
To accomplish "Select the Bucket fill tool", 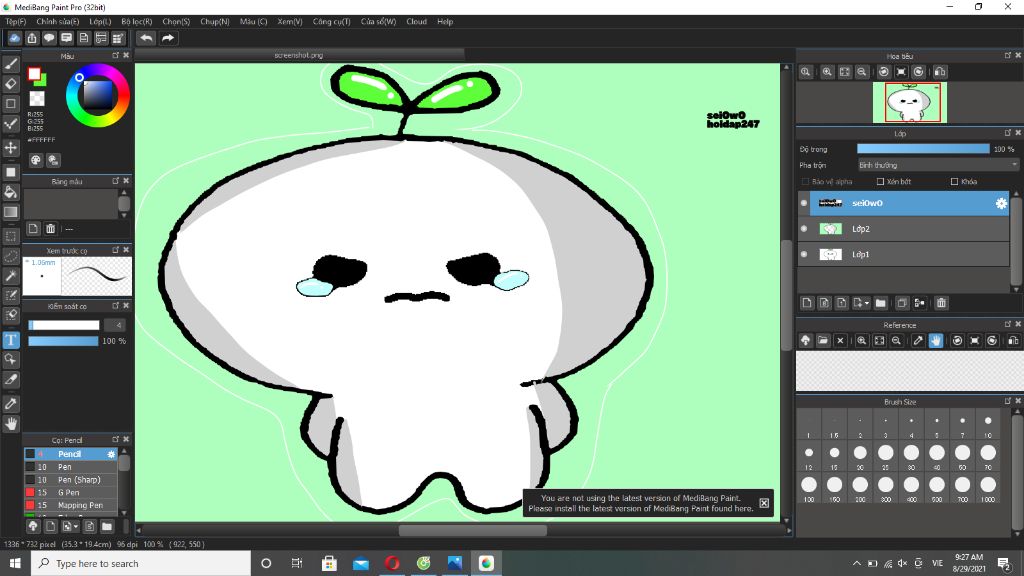I will click(11, 192).
